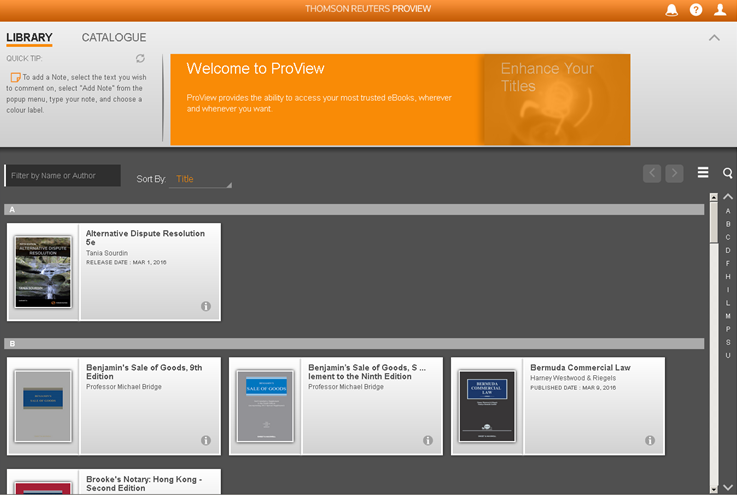Go to next page of titles
This screenshot has width=737, height=495.
coord(674,173)
